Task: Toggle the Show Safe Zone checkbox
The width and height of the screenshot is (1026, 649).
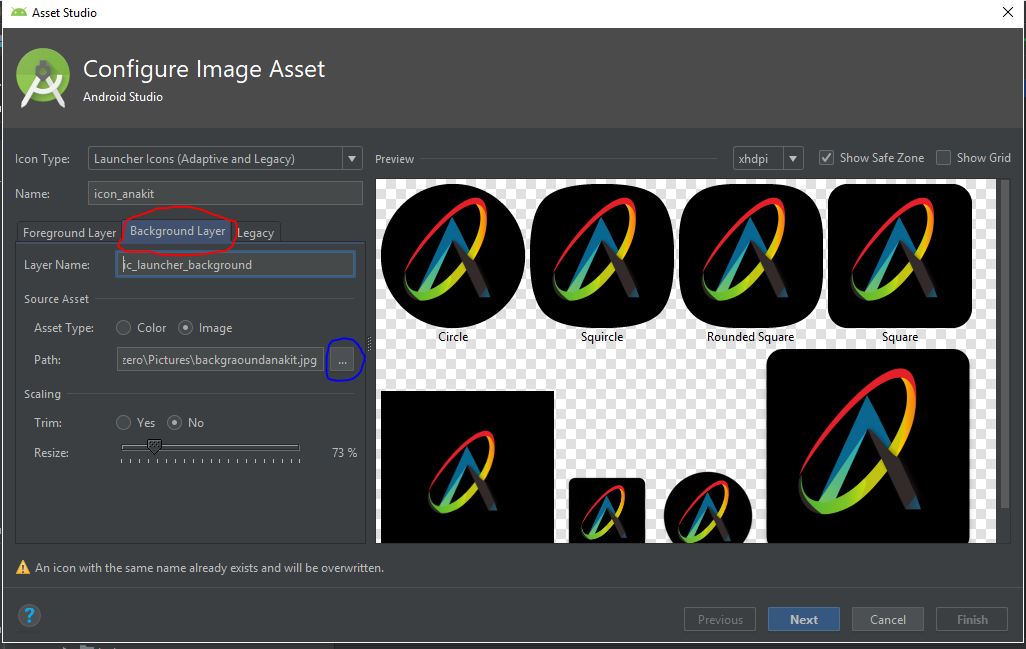Action: coord(826,158)
